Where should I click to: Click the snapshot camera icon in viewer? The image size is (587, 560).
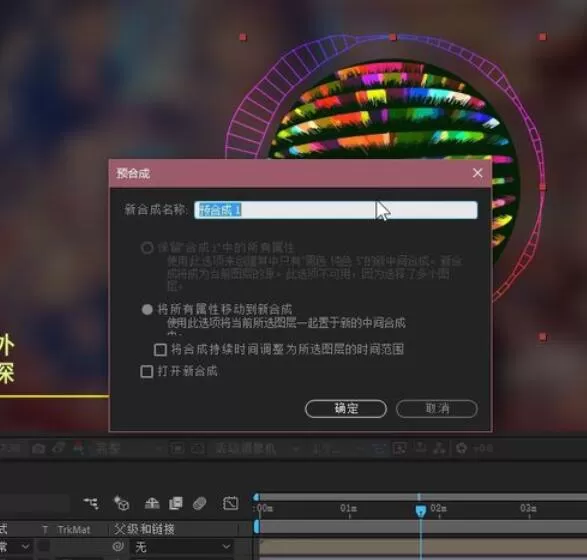coord(39,448)
